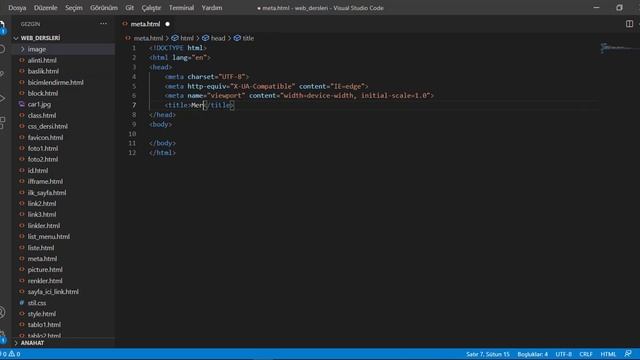The height and width of the screenshot is (360, 640).
Task: Click the errors and warnings status indicator
Action: (11, 354)
